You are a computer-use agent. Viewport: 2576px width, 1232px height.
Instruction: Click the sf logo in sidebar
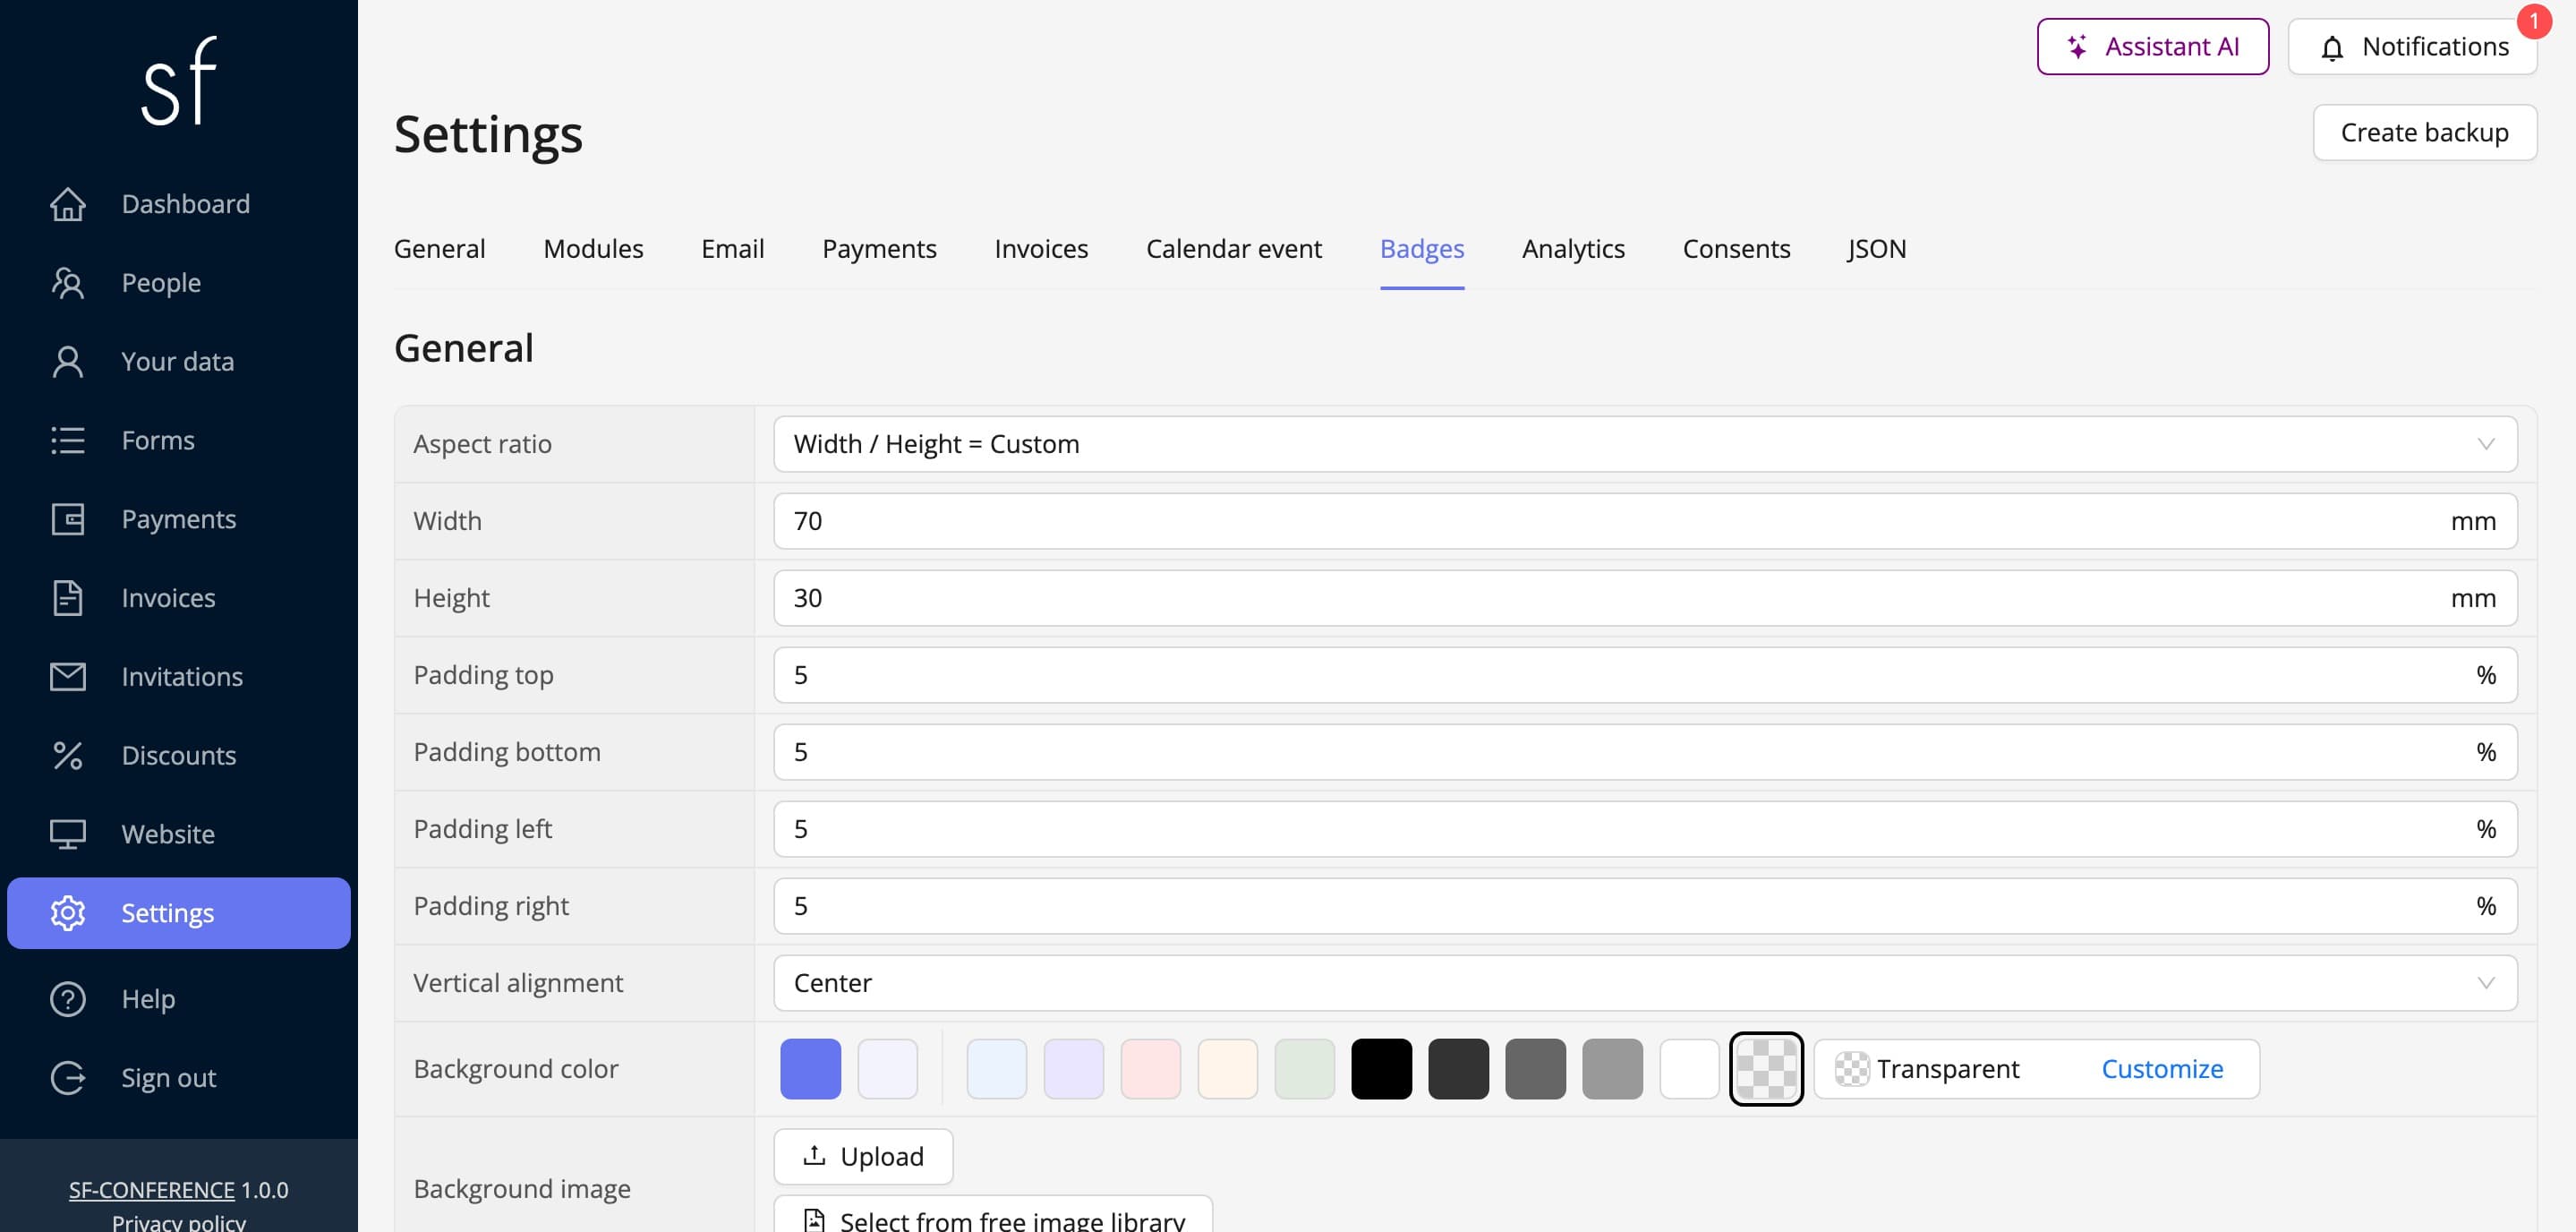click(179, 81)
